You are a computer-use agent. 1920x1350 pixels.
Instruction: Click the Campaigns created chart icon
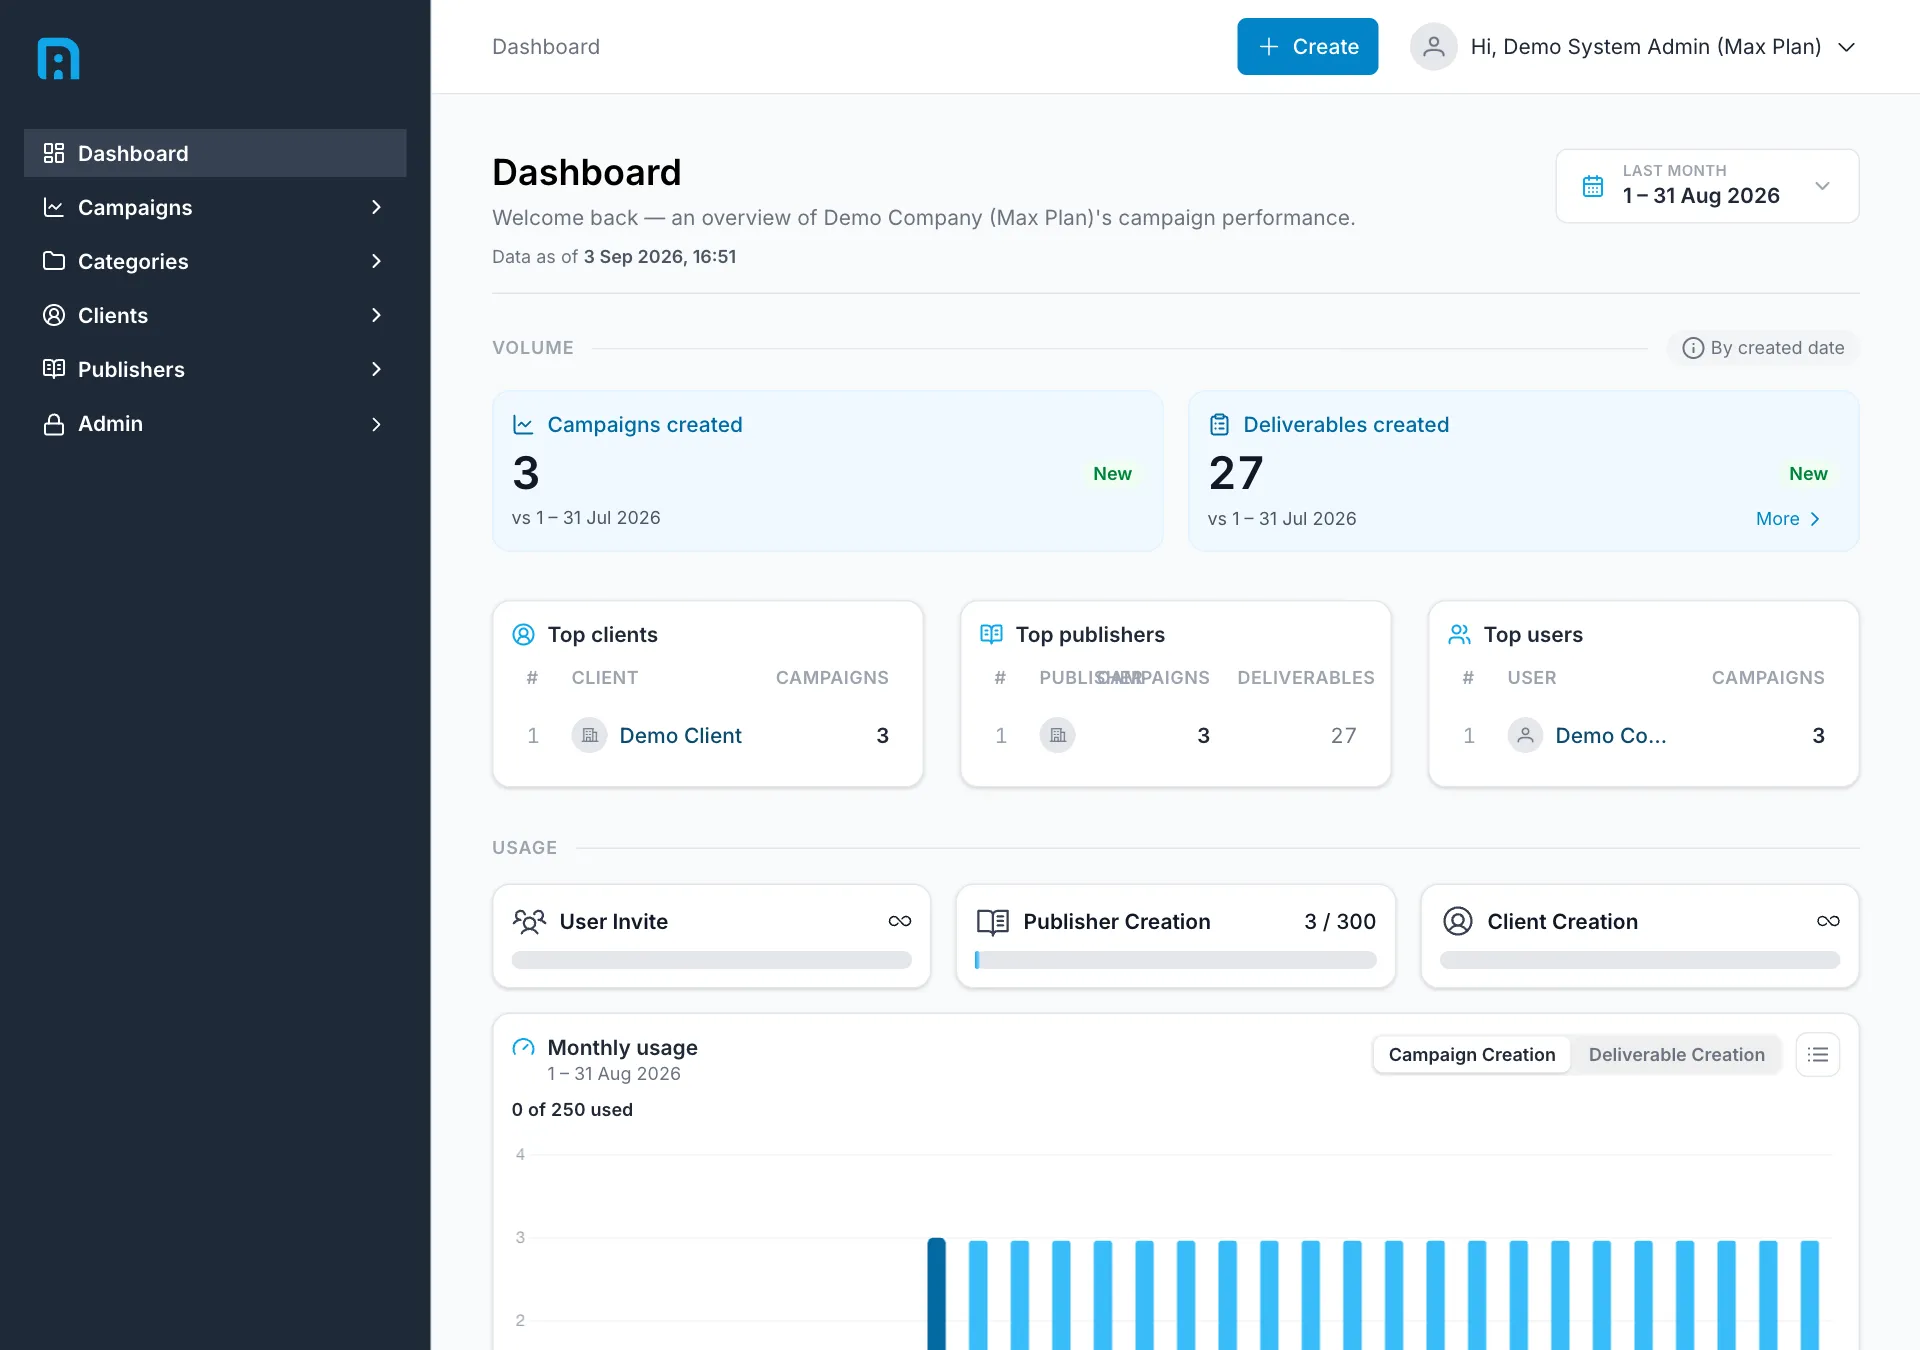pyautogui.click(x=523, y=425)
